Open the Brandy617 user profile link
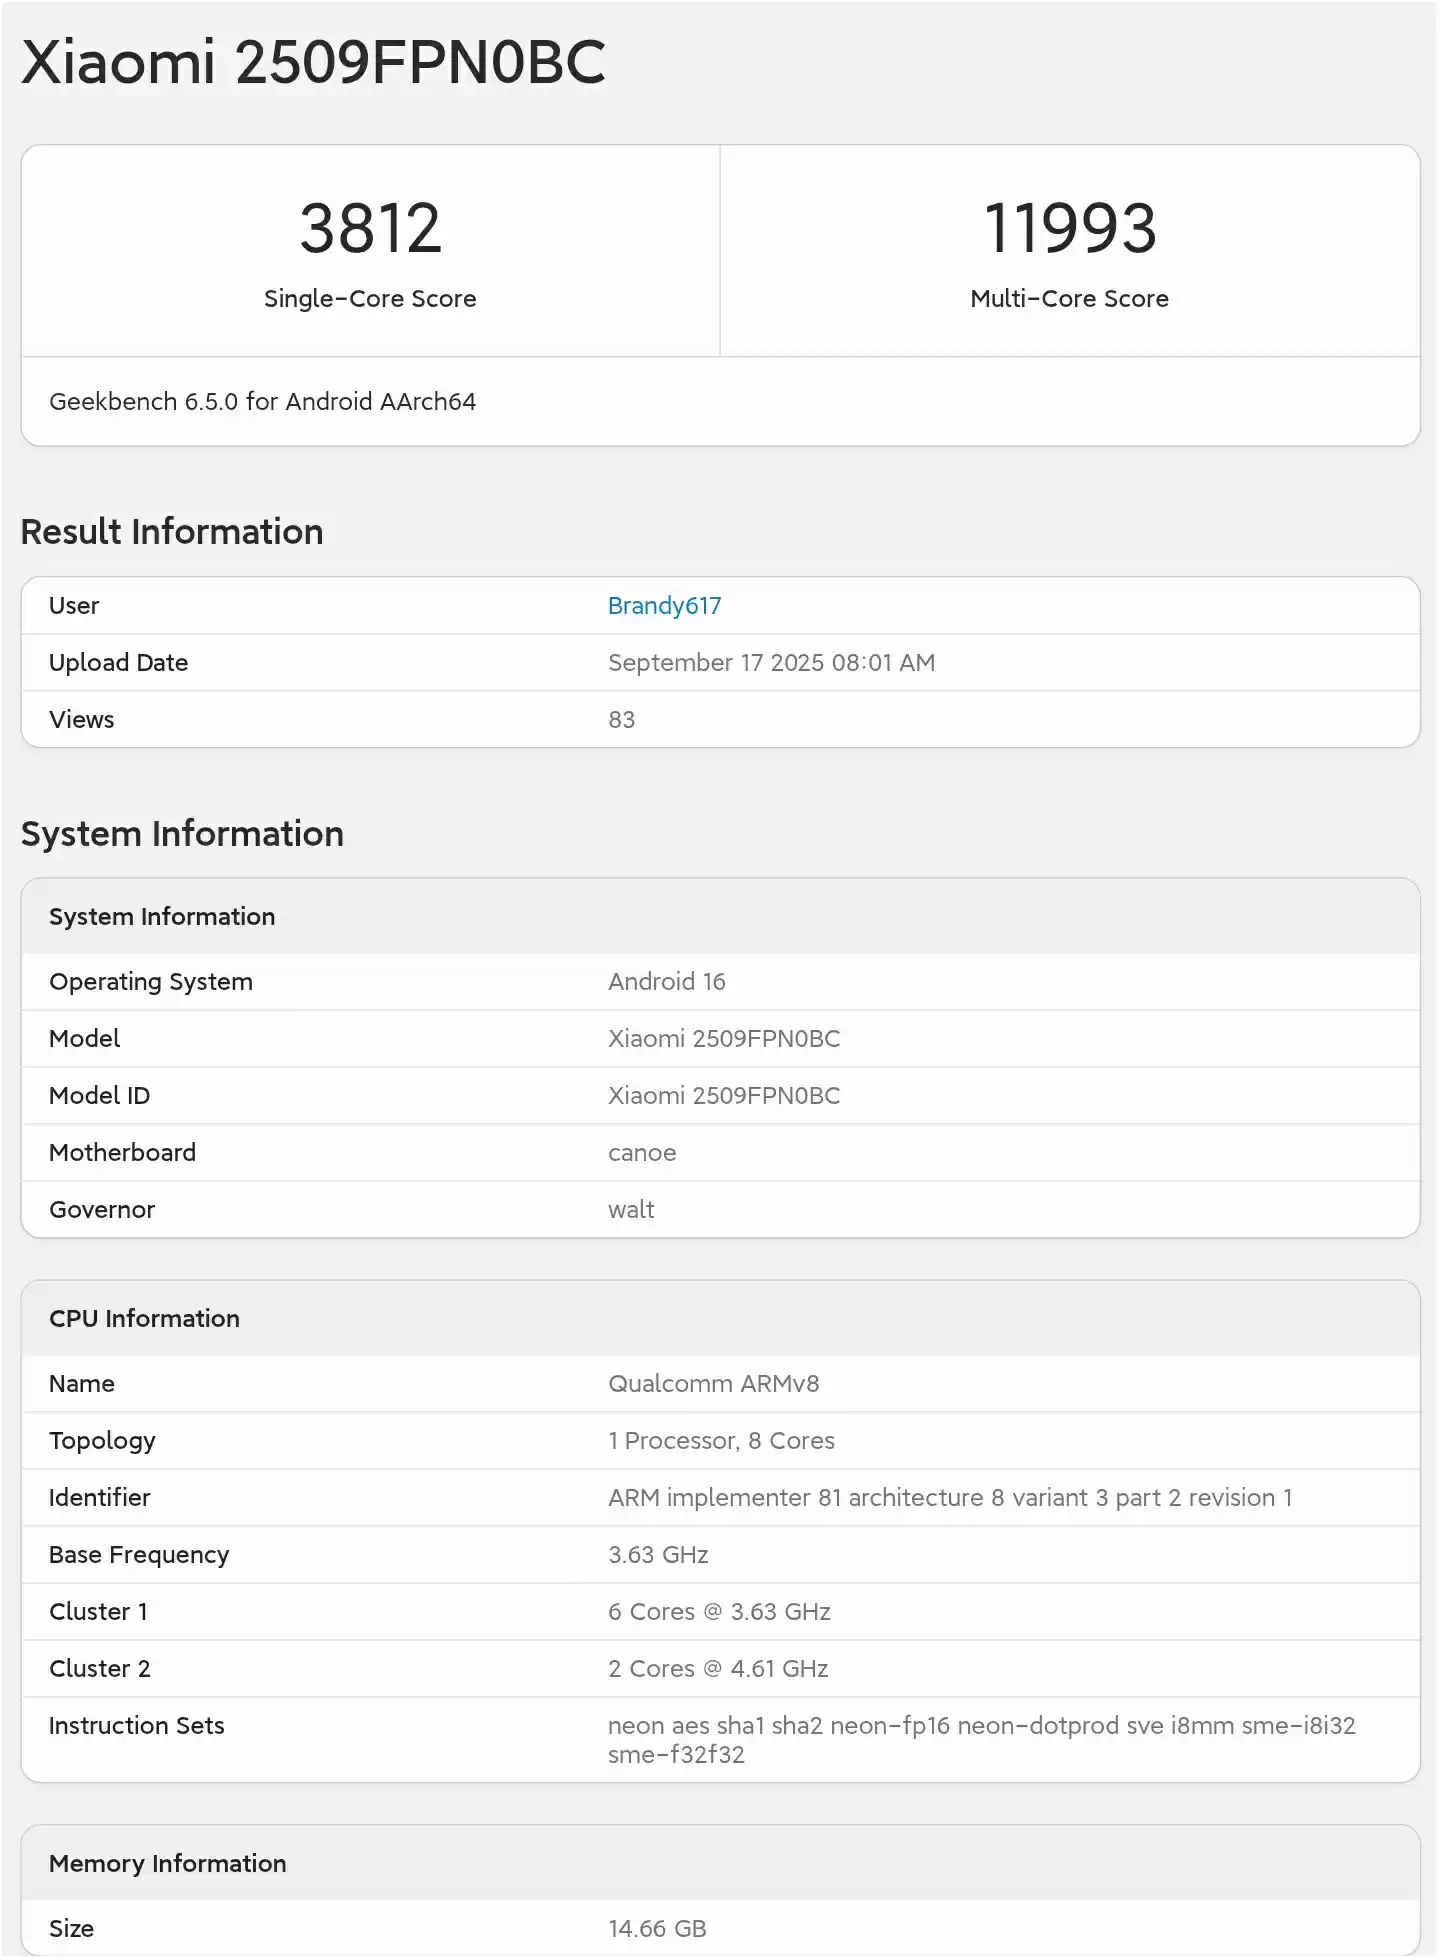Viewport: 1439px width, 1958px height. pyautogui.click(x=664, y=606)
